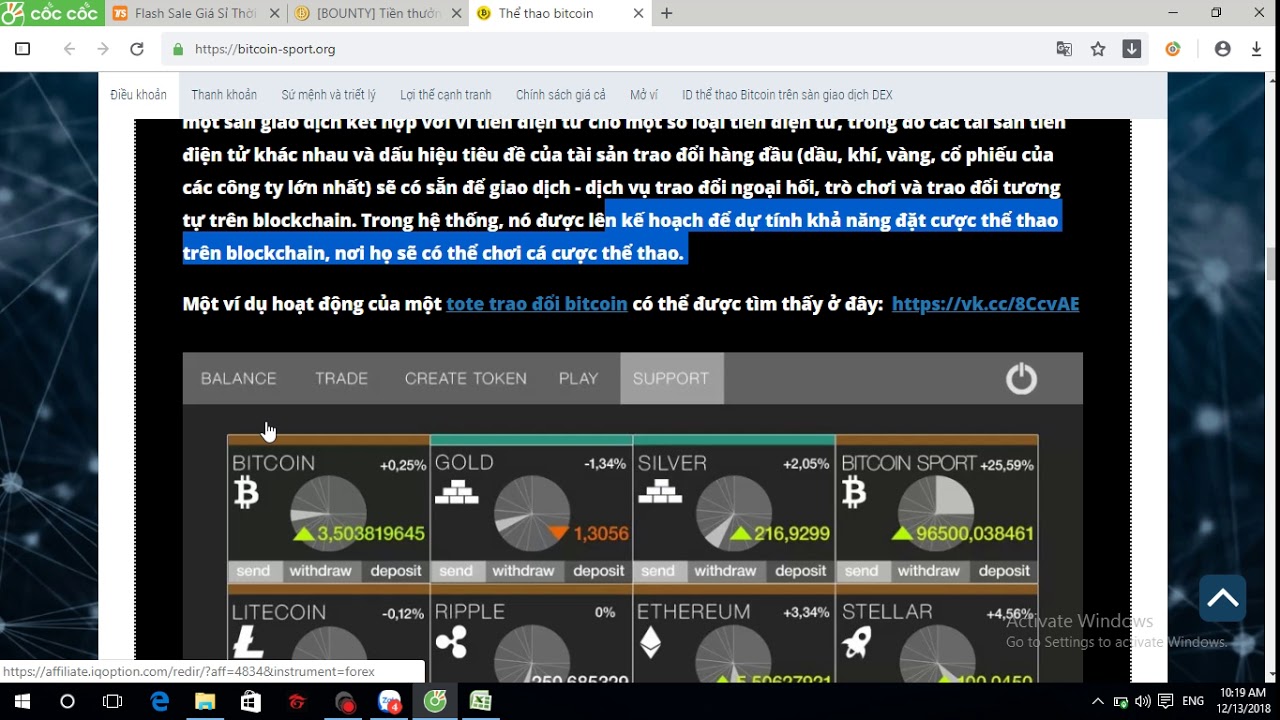Open Lợi thế cạnh tranh menu item
The image size is (1280, 720).
[x=446, y=95]
